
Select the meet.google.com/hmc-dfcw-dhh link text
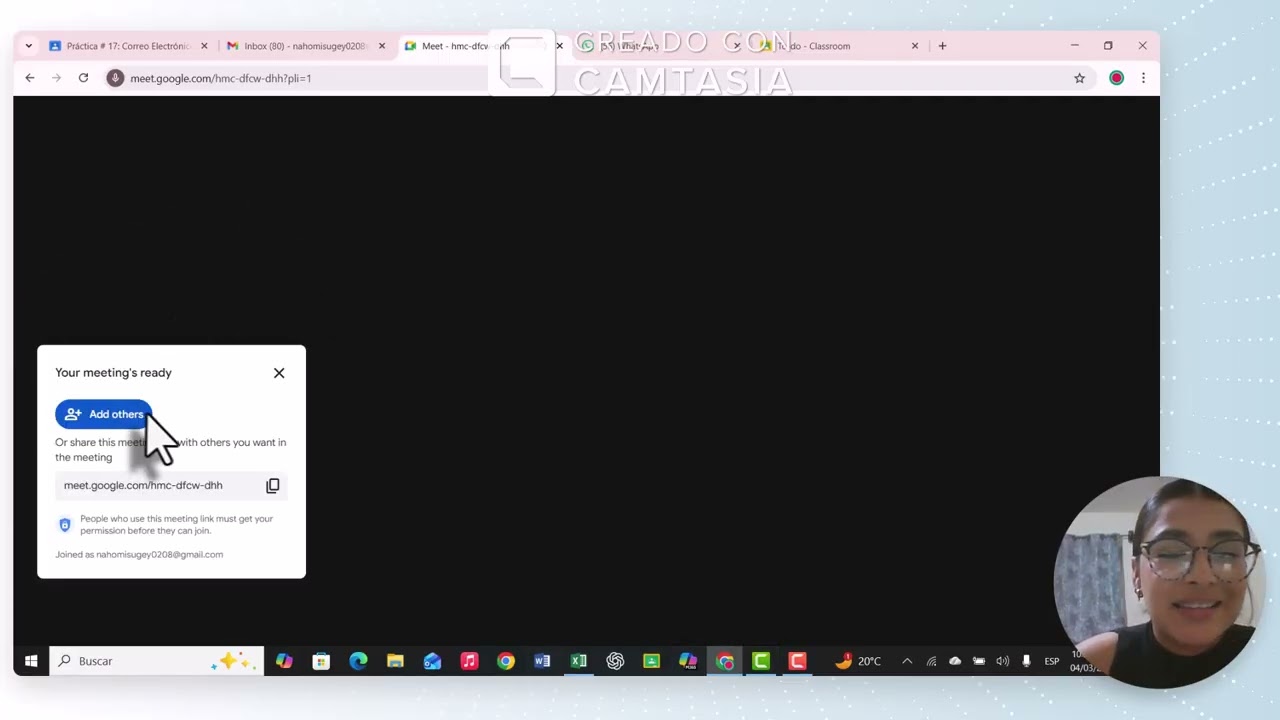click(143, 485)
